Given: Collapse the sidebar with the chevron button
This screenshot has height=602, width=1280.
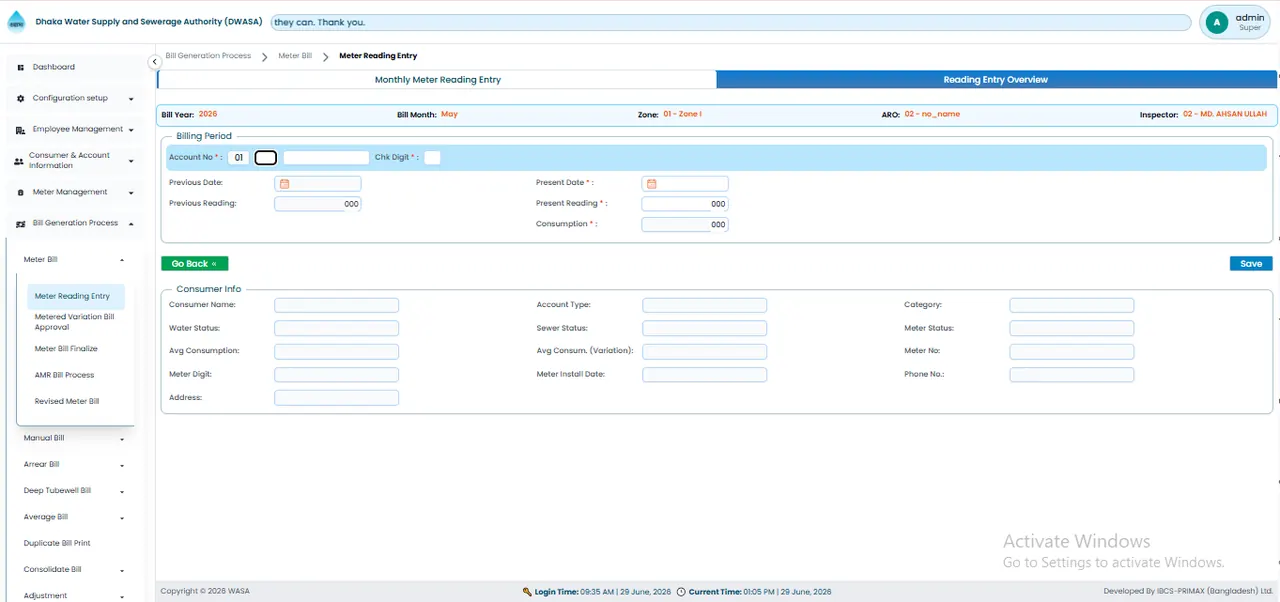Looking at the screenshot, I should click(155, 62).
